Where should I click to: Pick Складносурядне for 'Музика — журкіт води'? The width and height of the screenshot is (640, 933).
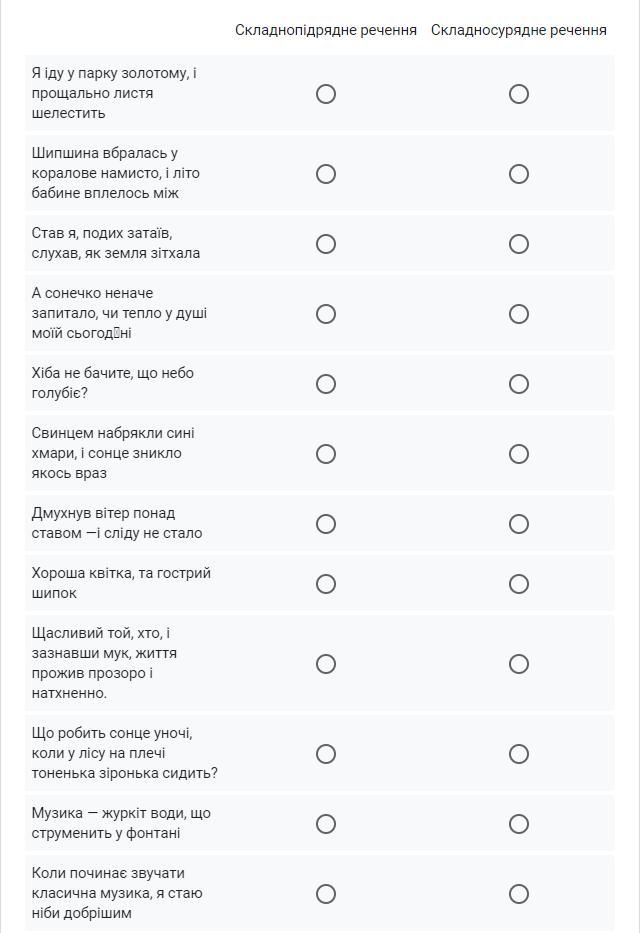[x=519, y=824]
